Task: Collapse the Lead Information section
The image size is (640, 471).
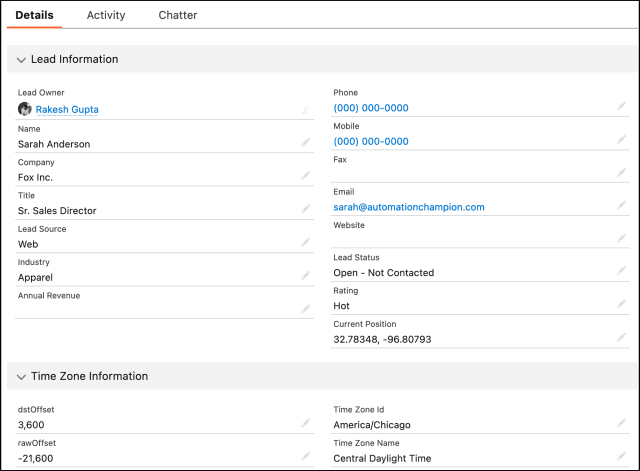Action: pyautogui.click(x=21, y=60)
